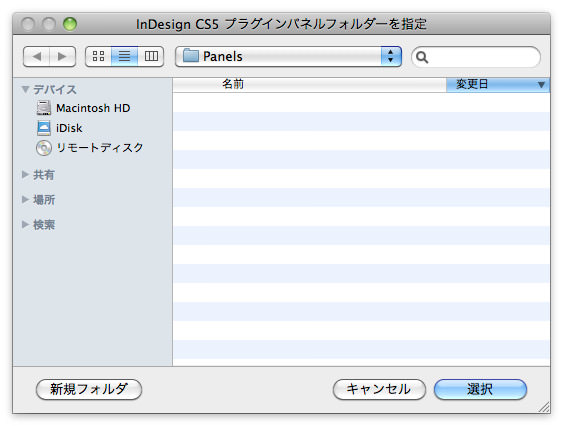The height and width of the screenshot is (426, 563).
Task: Click the remote disc CD icon
Action: [44, 148]
